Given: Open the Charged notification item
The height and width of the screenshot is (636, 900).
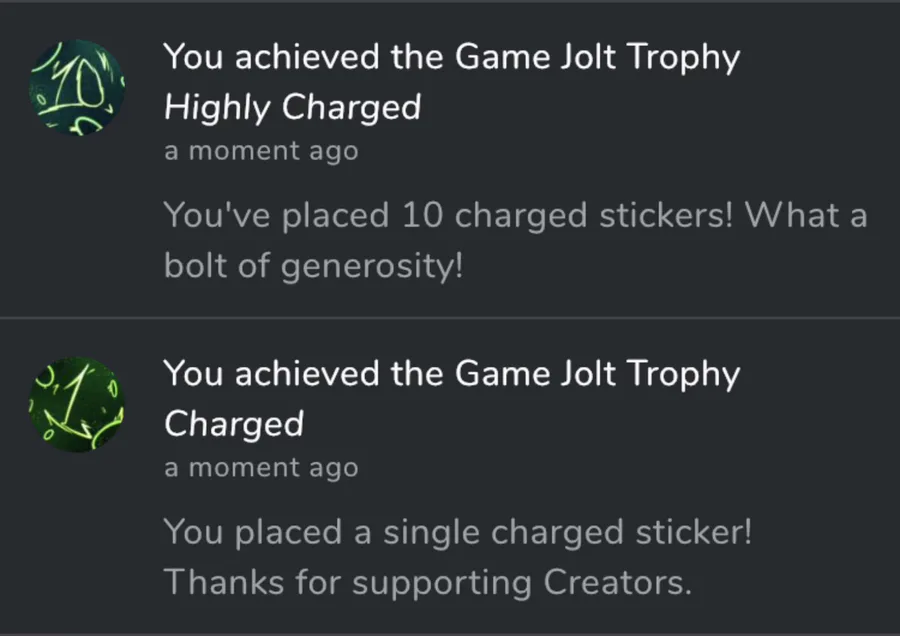Looking at the screenshot, I should [x=450, y=476].
